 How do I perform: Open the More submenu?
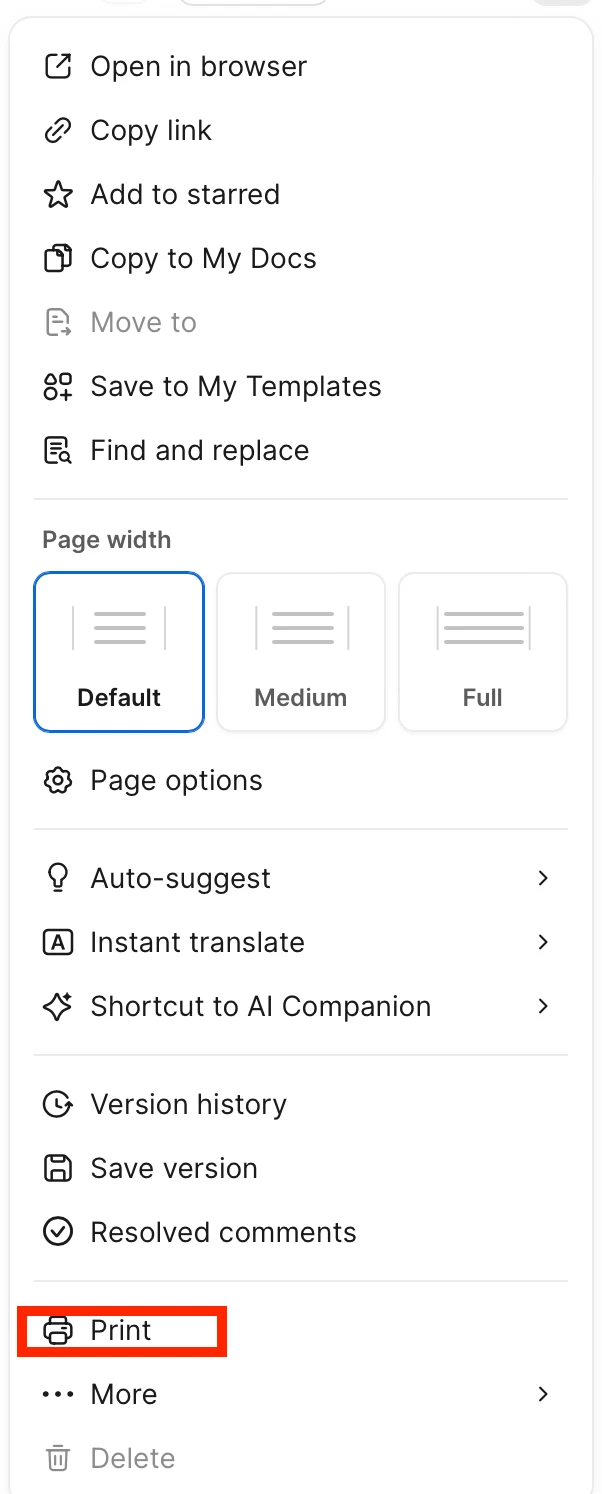(x=301, y=1394)
